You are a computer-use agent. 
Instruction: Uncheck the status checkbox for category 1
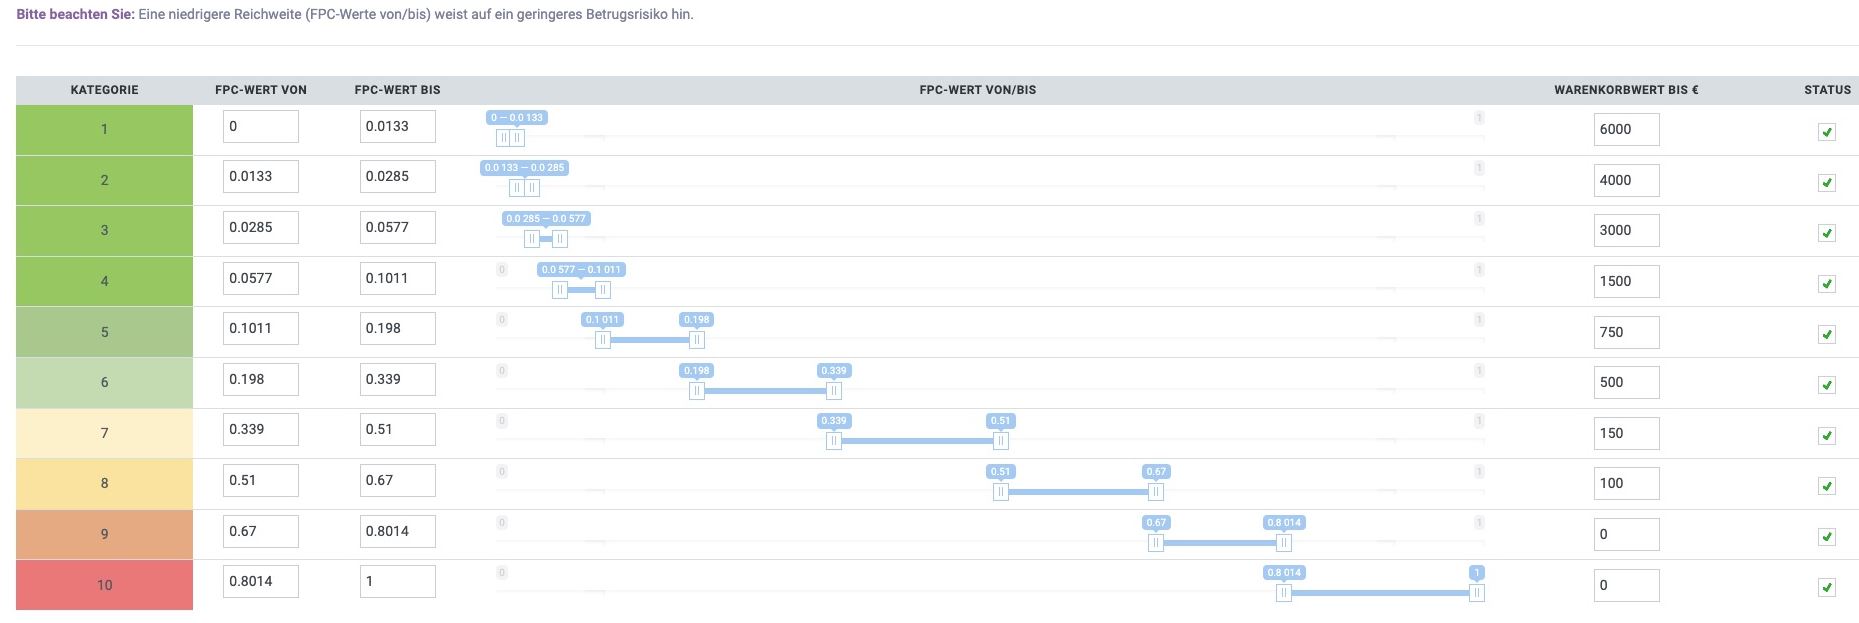(x=1827, y=132)
